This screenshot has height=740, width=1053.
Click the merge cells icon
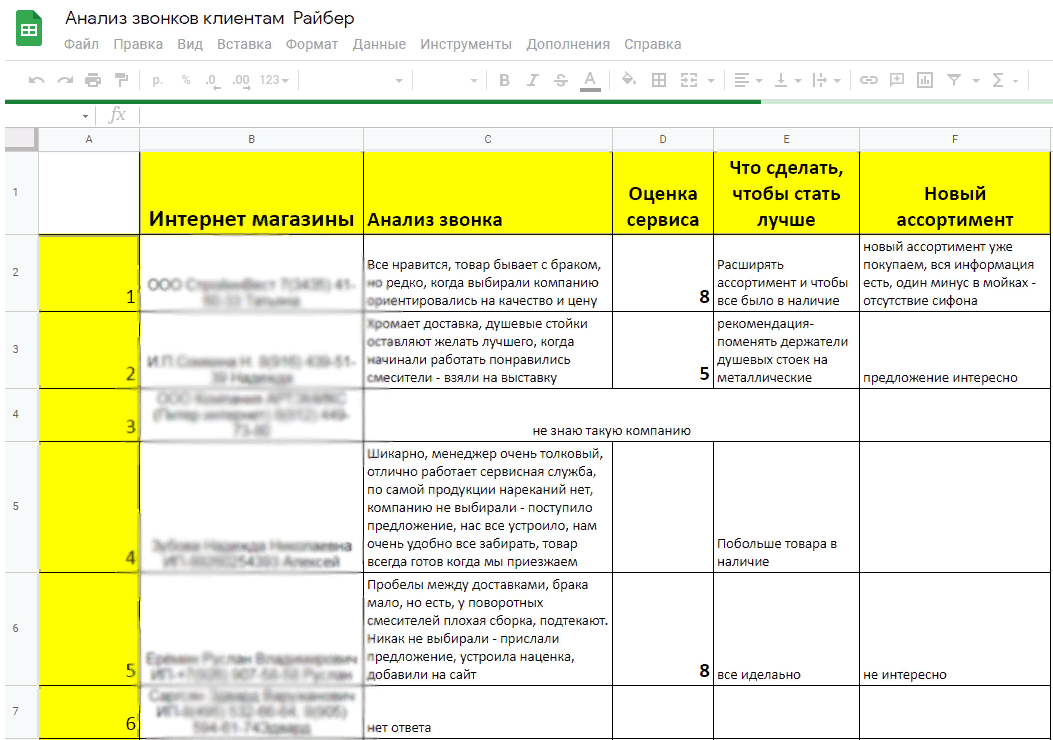point(689,81)
